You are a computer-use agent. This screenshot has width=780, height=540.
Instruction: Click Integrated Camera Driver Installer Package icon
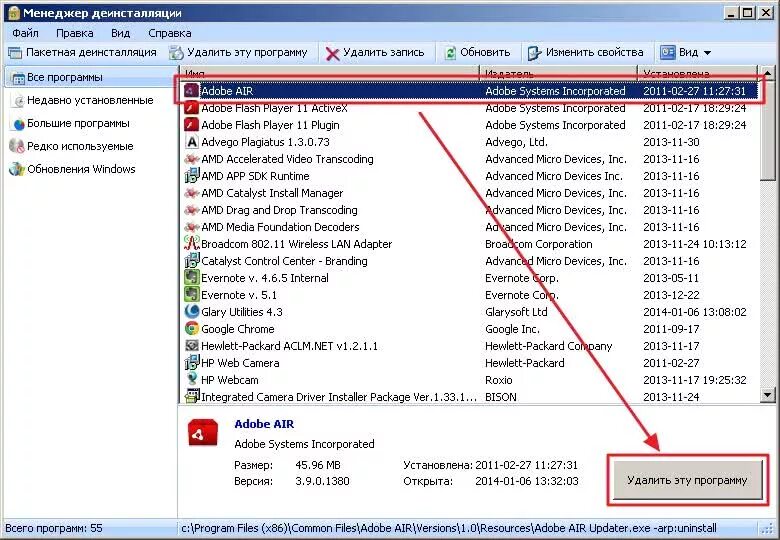point(192,397)
